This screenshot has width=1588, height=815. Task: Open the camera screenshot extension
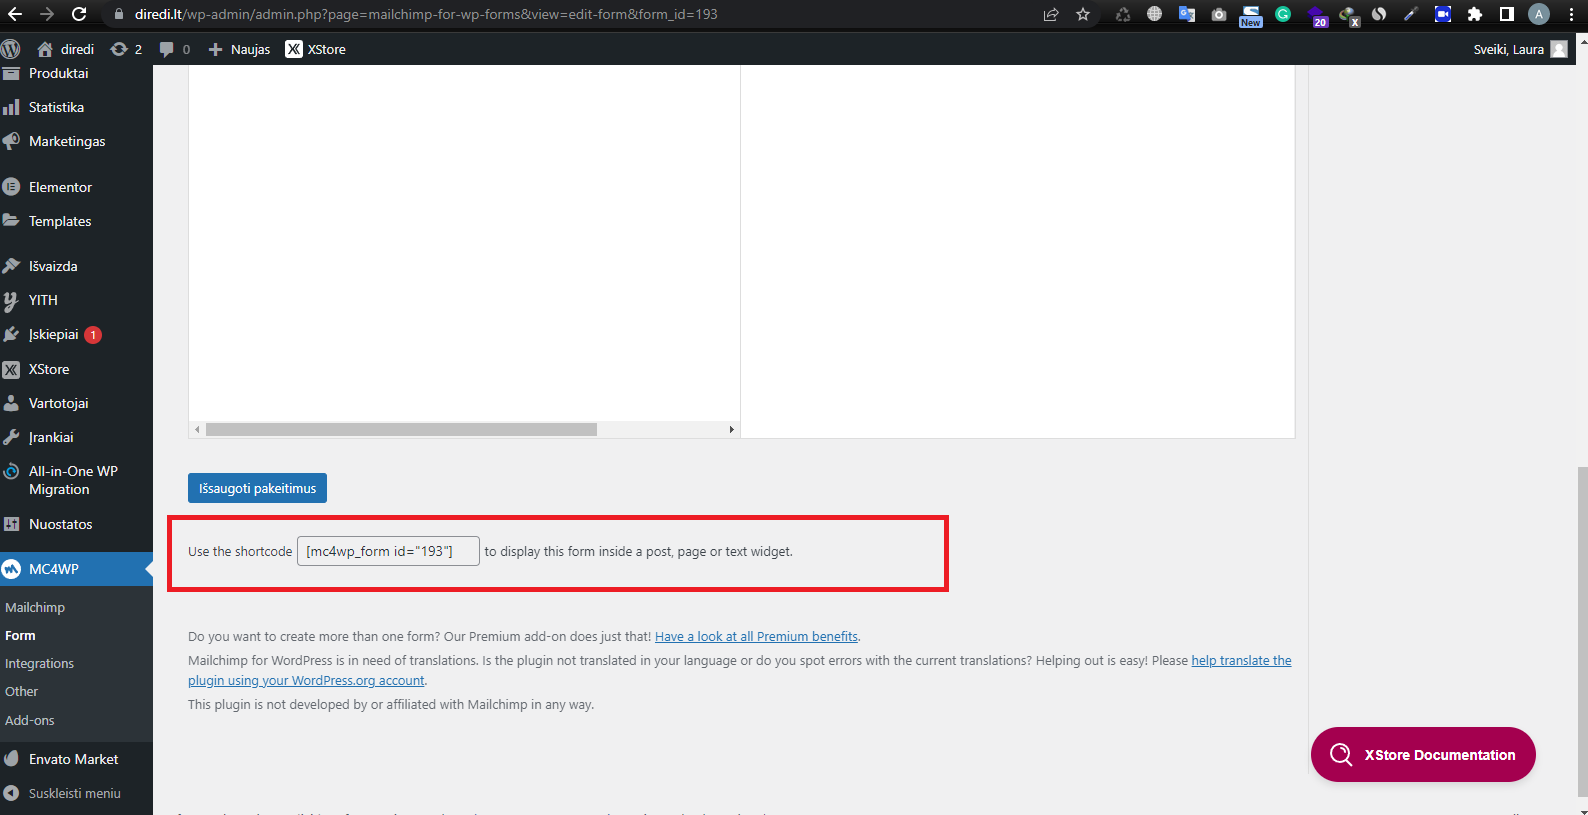[x=1219, y=14]
